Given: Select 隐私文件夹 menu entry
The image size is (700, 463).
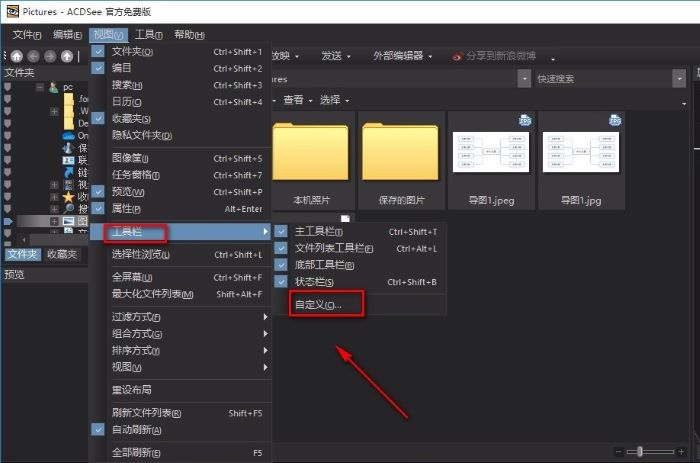Looking at the screenshot, I should (181, 135).
